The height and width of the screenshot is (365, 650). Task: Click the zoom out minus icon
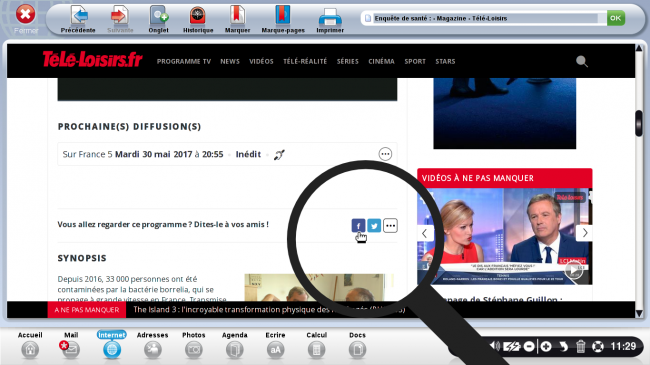click(x=529, y=346)
